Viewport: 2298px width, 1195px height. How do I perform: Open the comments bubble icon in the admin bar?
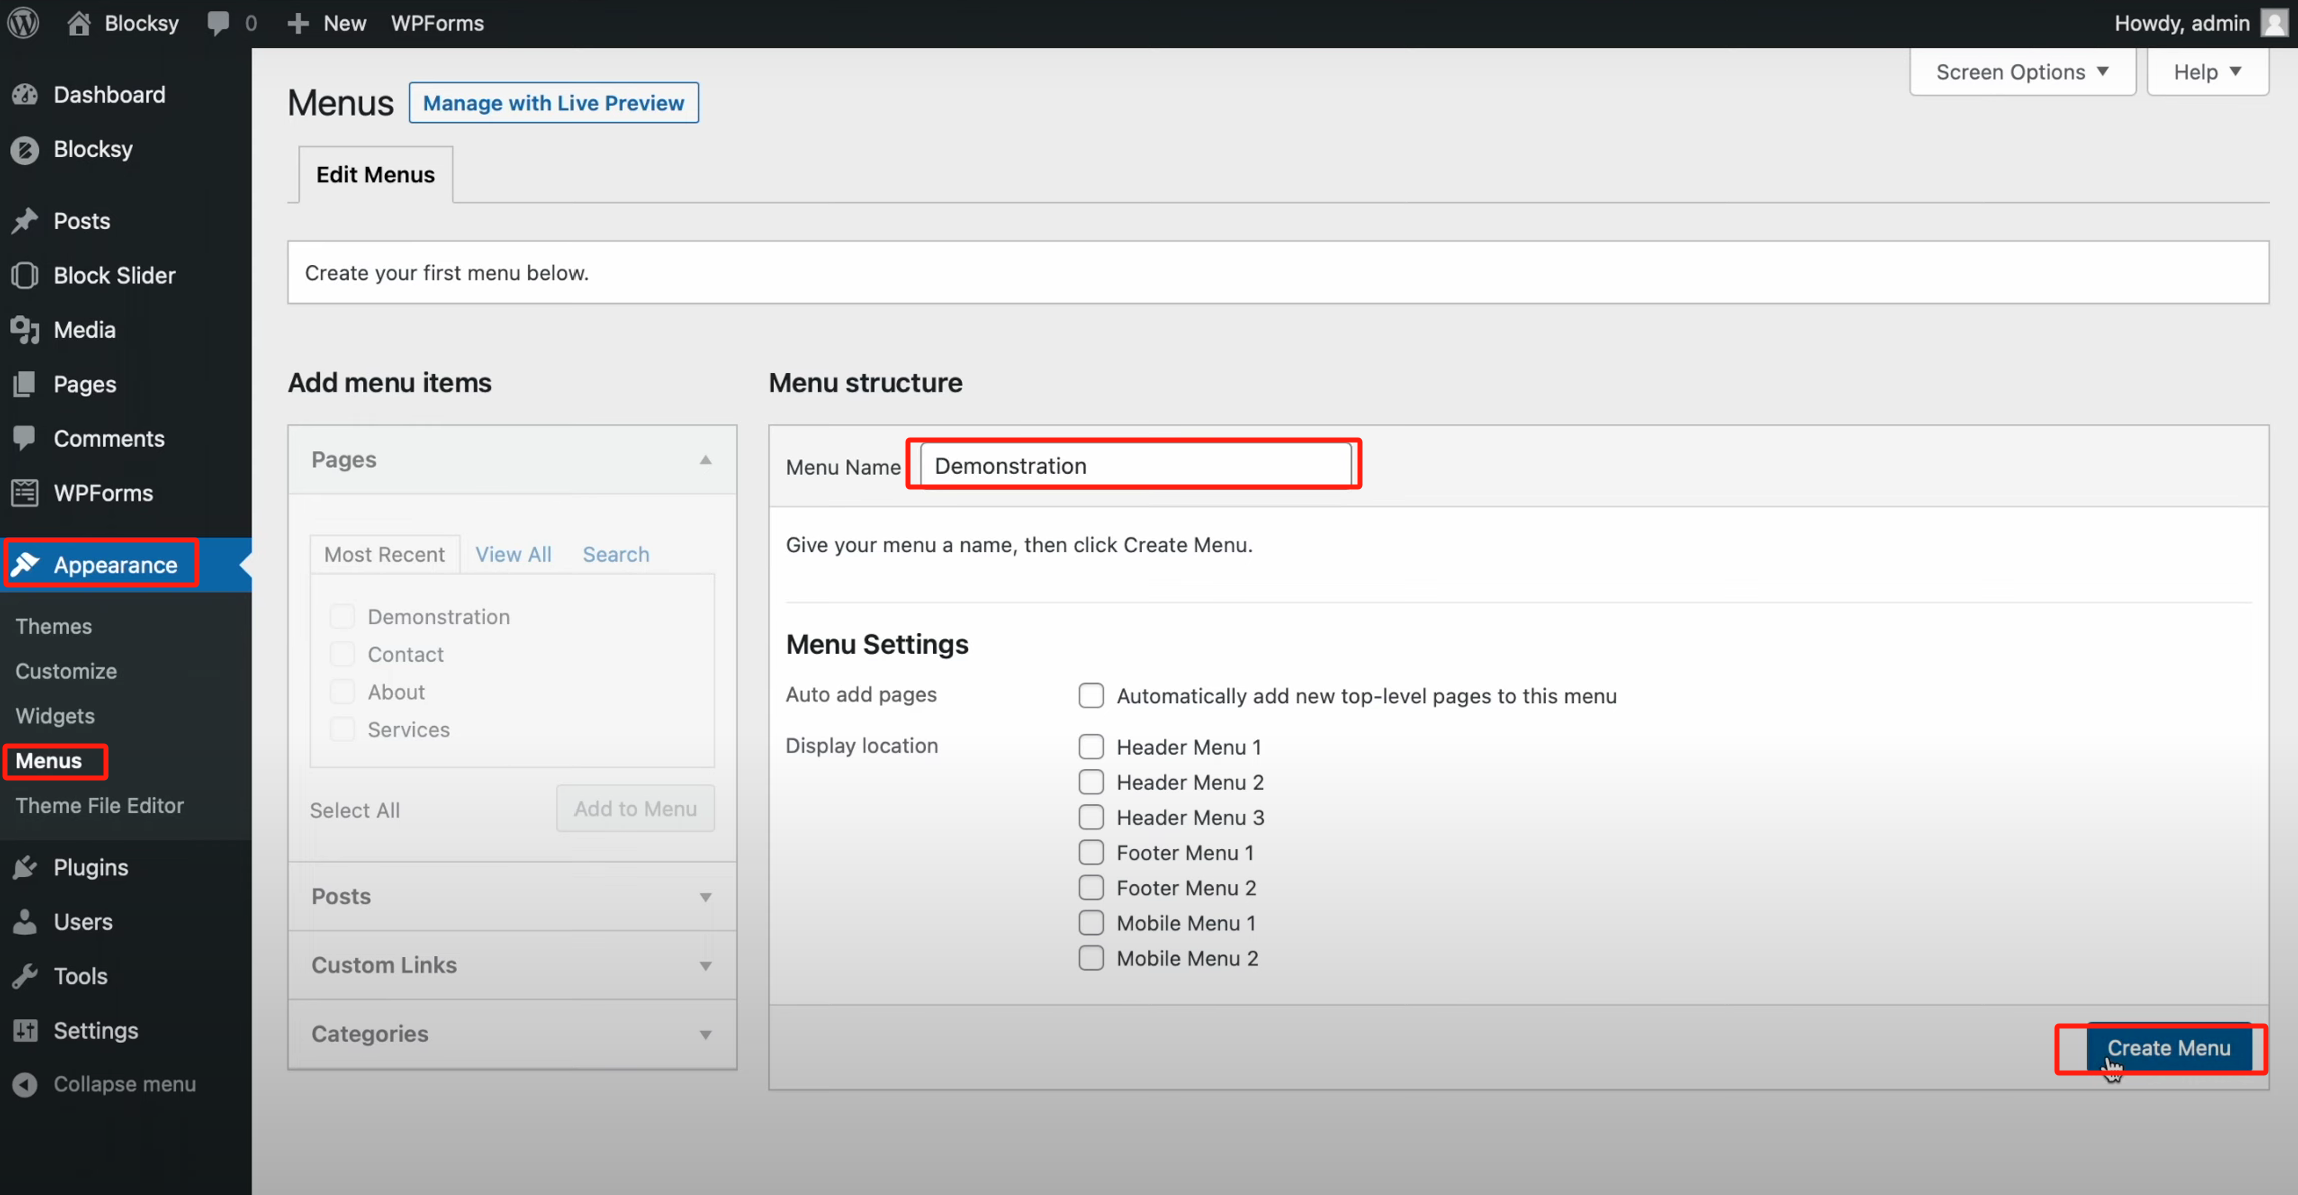[218, 23]
